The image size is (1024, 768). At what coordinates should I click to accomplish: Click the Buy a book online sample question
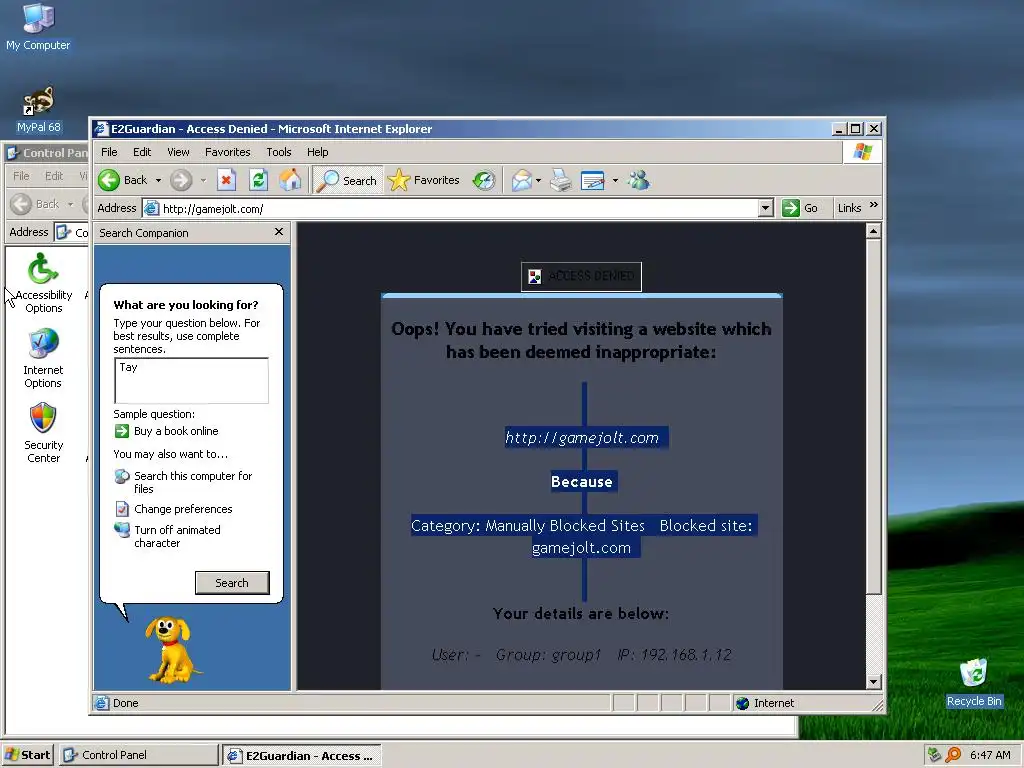click(x=176, y=431)
